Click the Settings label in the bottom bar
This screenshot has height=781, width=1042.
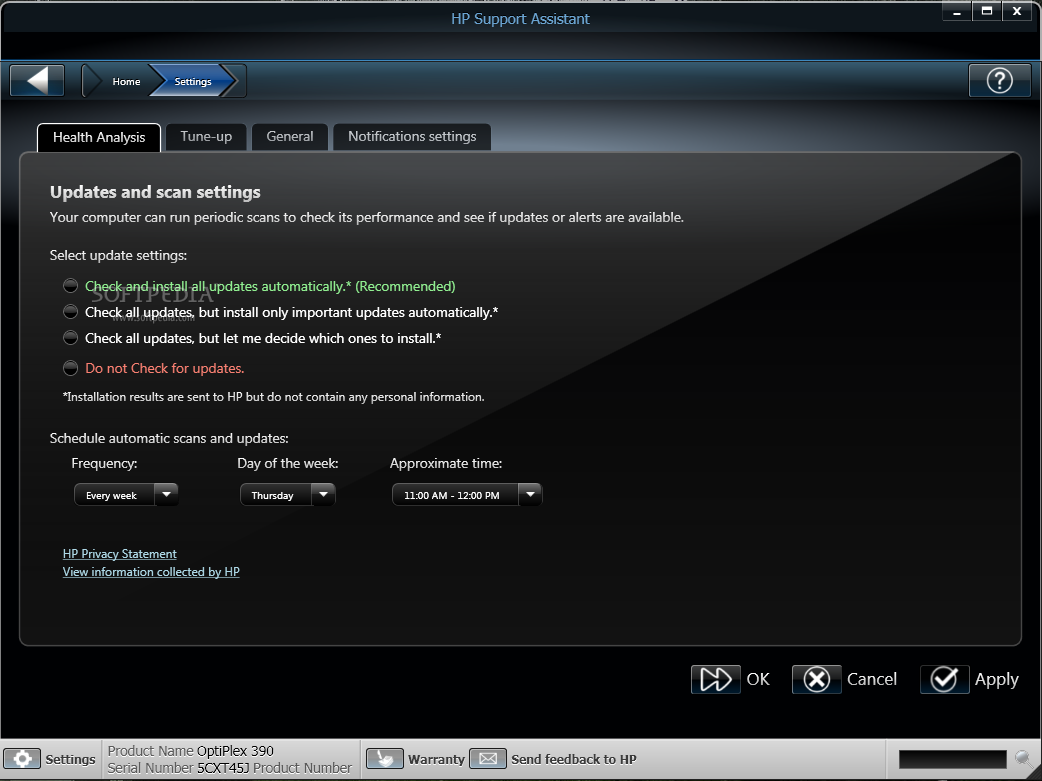pos(70,759)
